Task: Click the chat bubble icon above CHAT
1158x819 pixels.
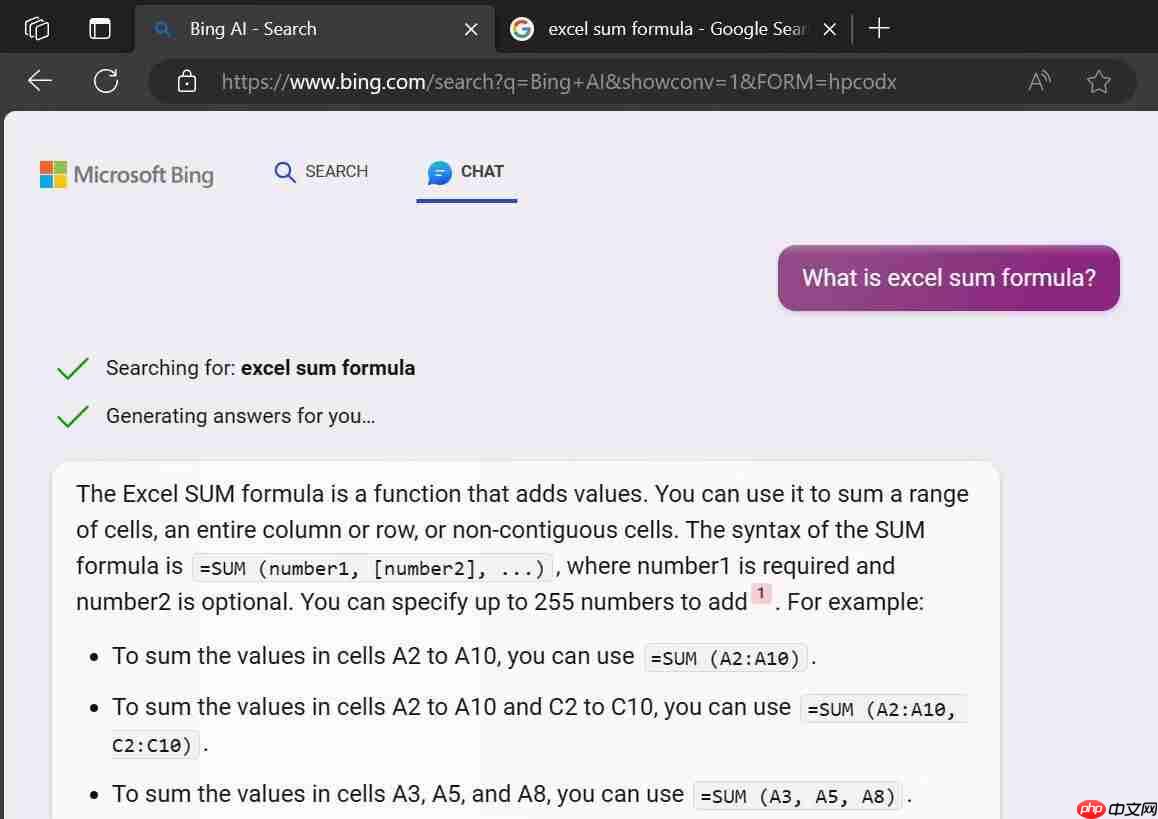Action: (440, 172)
